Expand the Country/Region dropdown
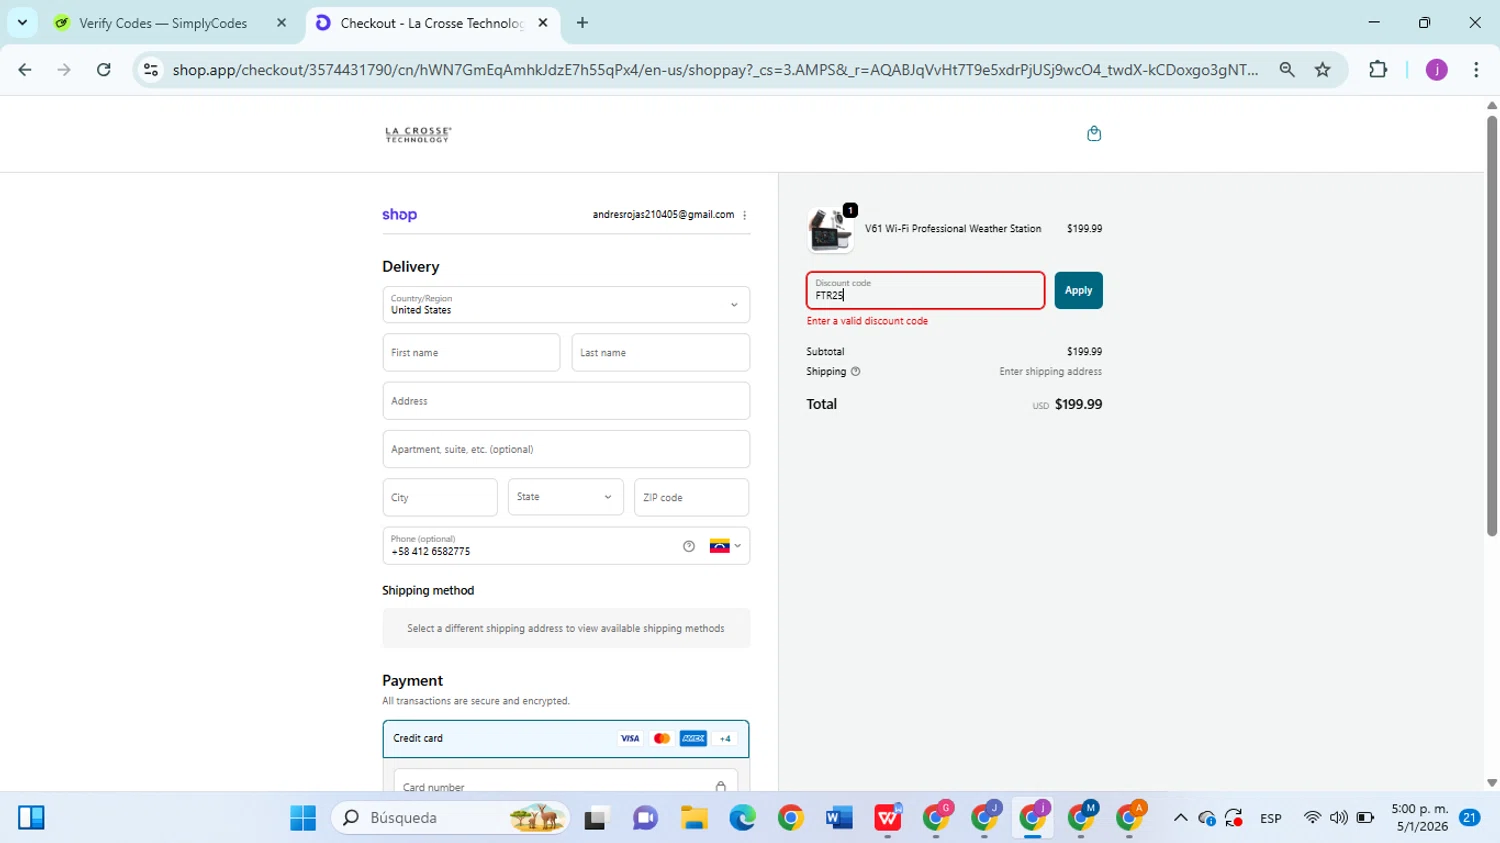The image size is (1500, 843). click(566, 305)
